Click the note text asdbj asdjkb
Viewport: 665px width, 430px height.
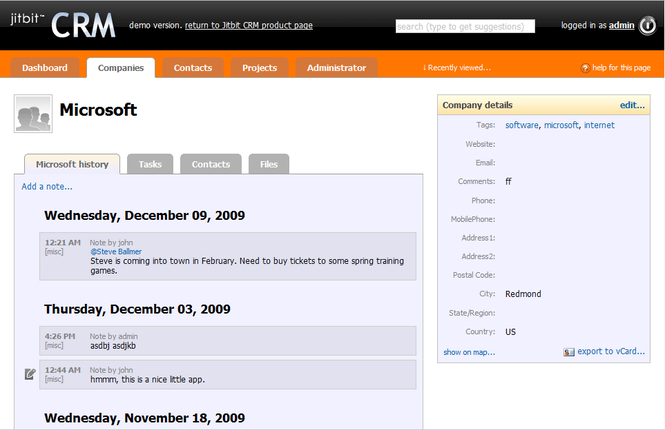click(x=113, y=346)
